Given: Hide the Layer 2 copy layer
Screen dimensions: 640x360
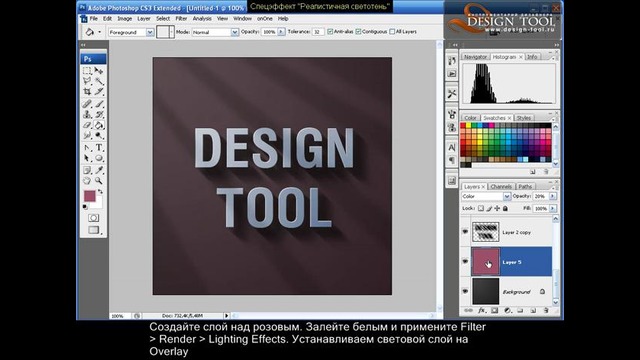Looking at the screenshot, I should pos(465,232).
